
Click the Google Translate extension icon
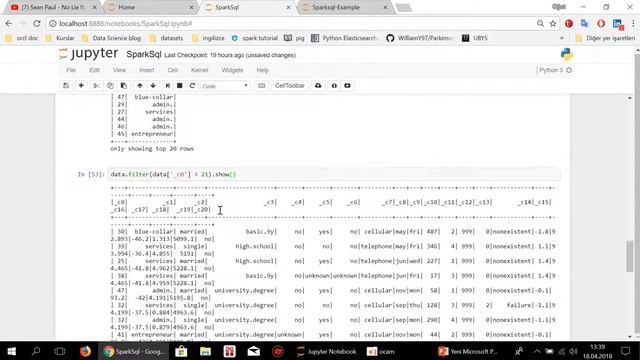click(x=584, y=24)
